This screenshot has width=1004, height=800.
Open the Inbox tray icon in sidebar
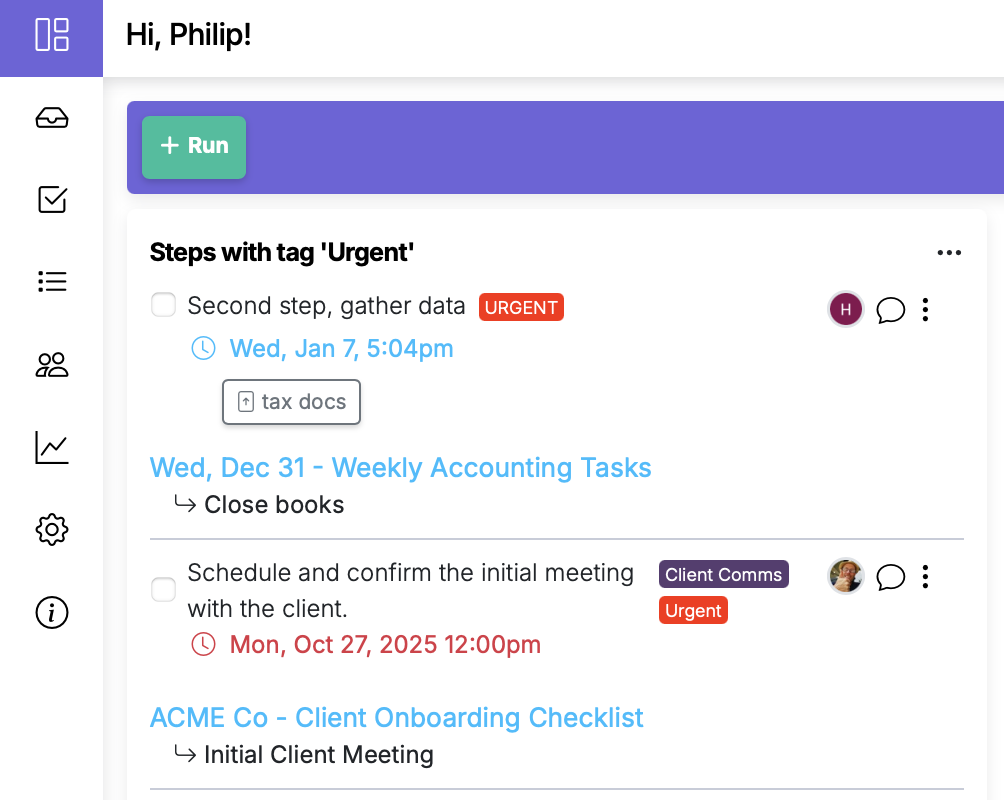pos(51,117)
